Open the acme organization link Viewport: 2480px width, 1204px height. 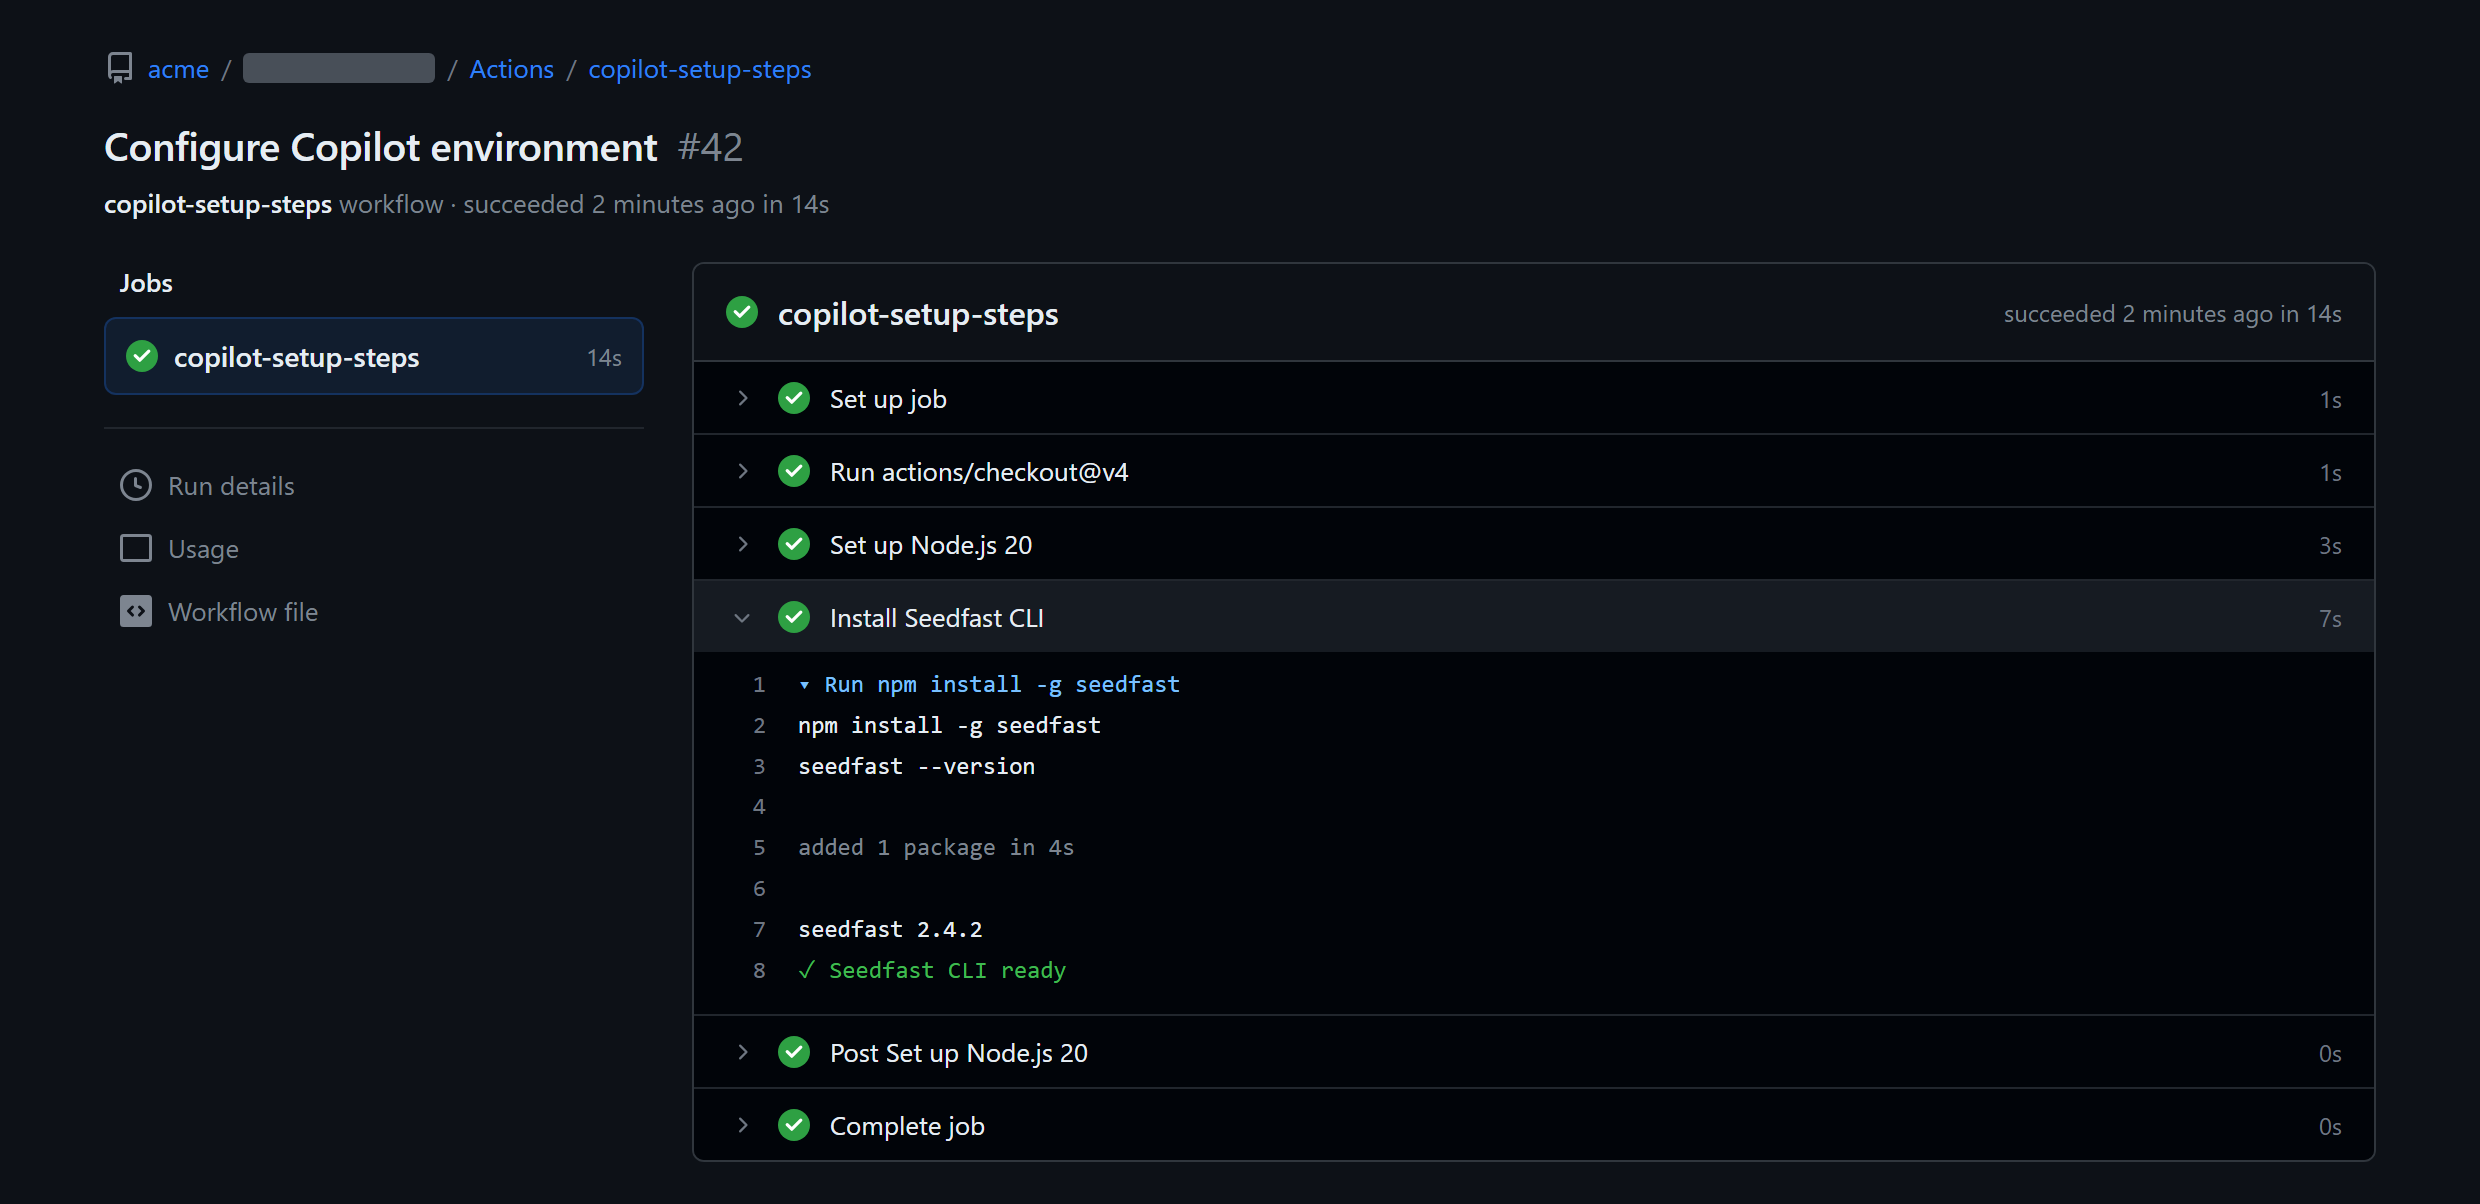(x=178, y=69)
